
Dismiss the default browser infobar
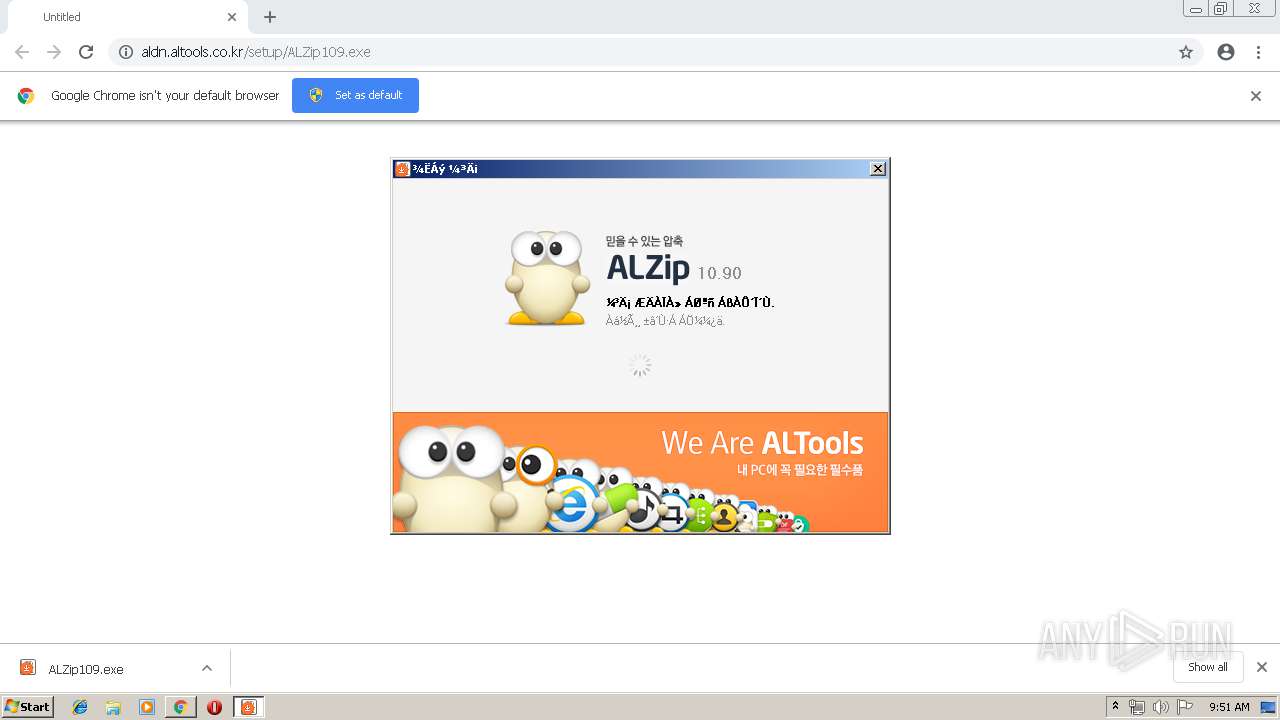[1256, 96]
